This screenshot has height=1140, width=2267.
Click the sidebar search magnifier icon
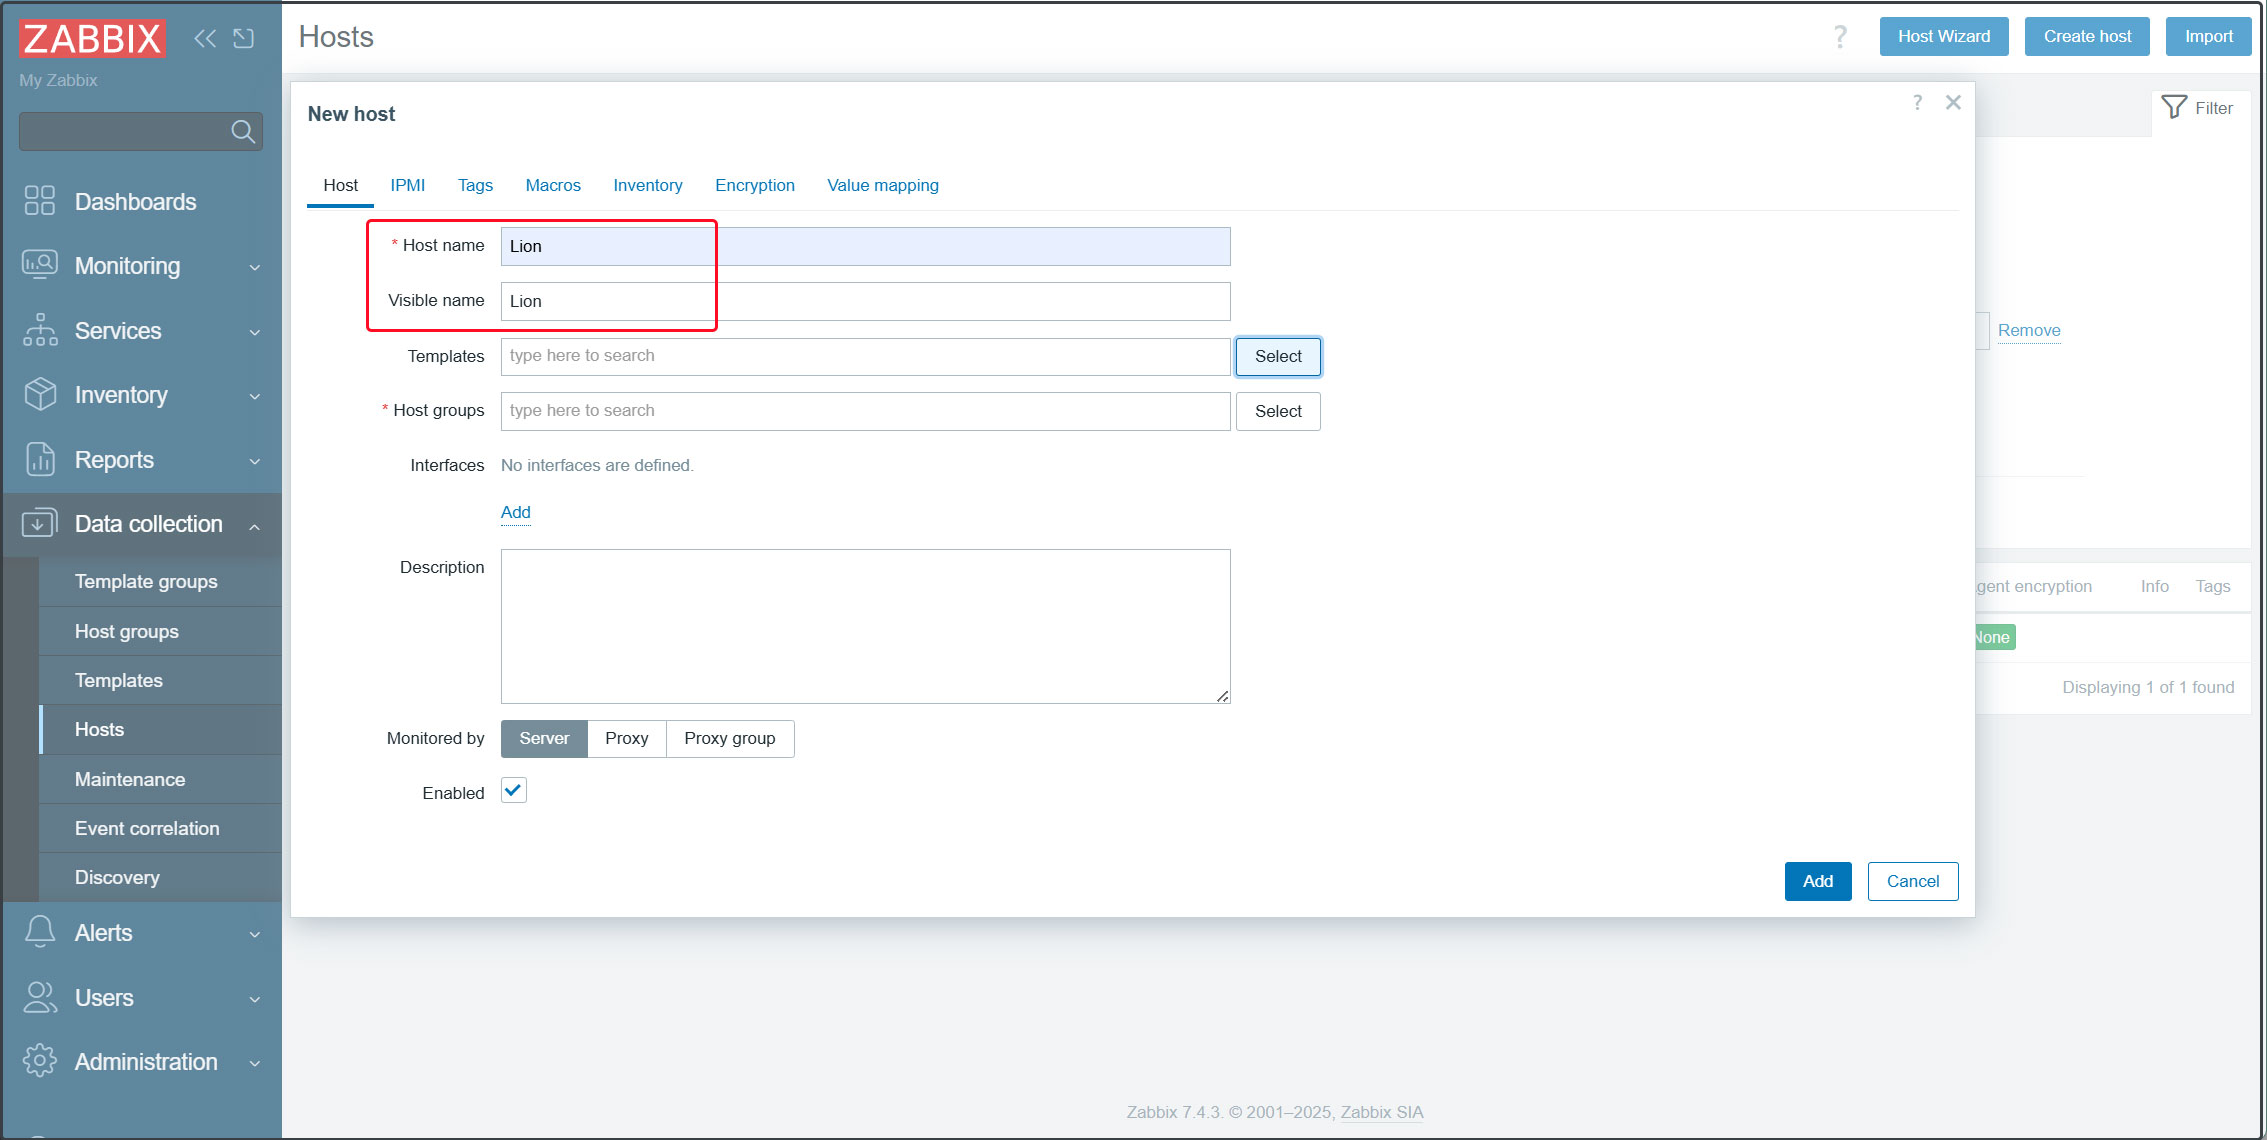coord(242,131)
